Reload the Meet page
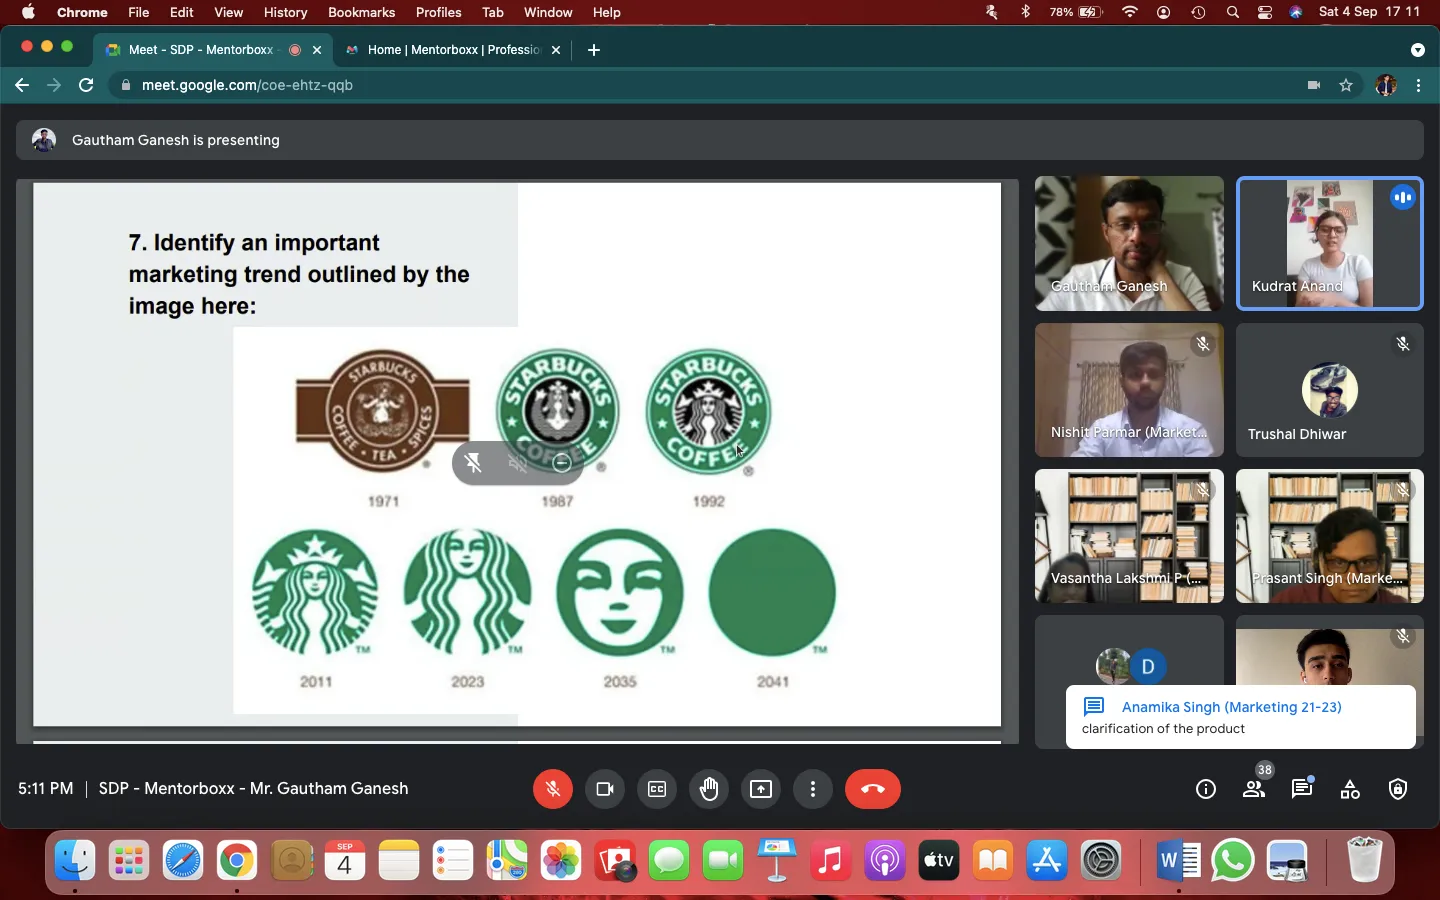The height and width of the screenshot is (900, 1440). (86, 85)
